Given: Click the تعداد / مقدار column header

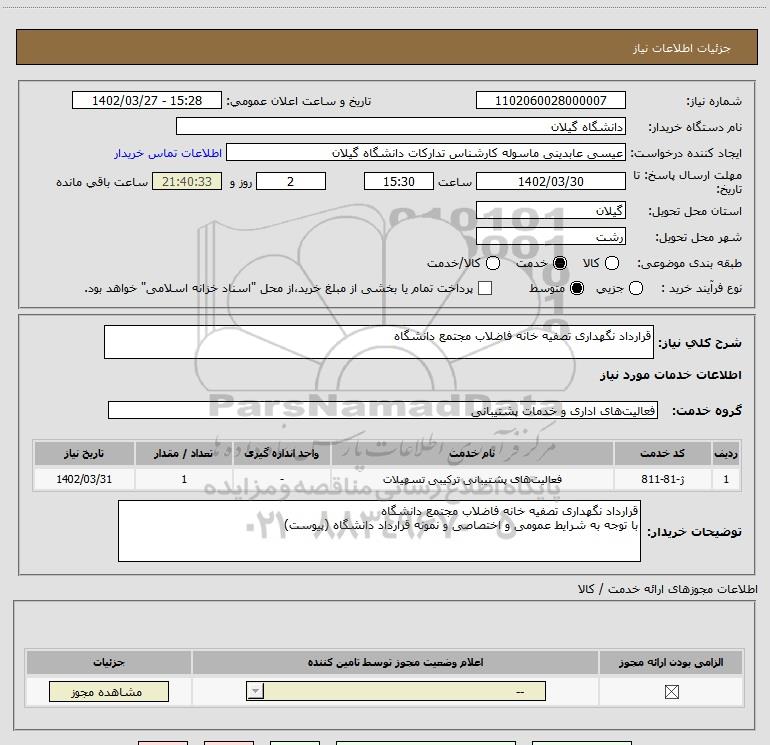Looking at the screenshot, I should click(x=184, y=453).
